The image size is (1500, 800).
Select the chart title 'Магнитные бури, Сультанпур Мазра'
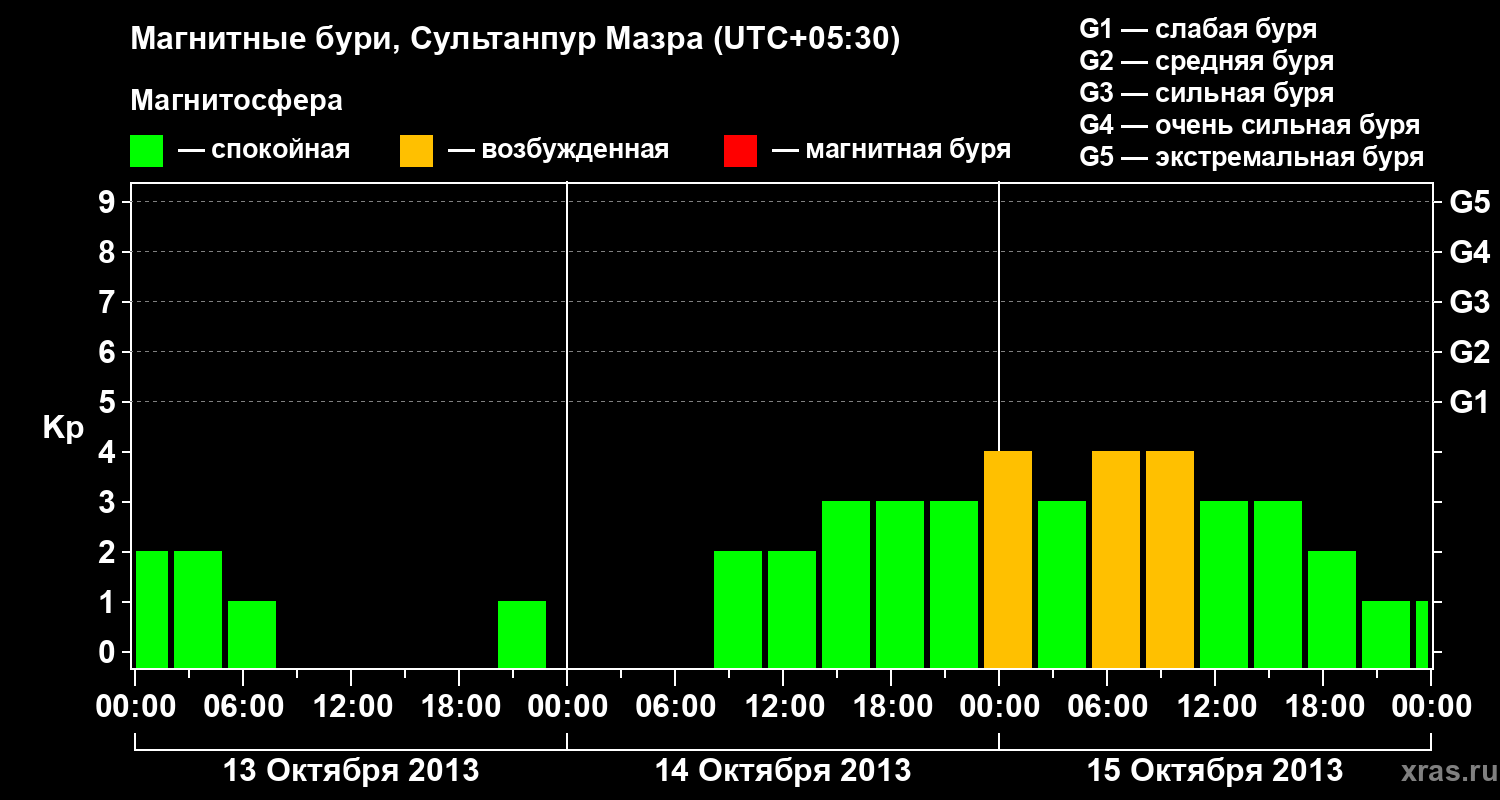pos(415,41)
